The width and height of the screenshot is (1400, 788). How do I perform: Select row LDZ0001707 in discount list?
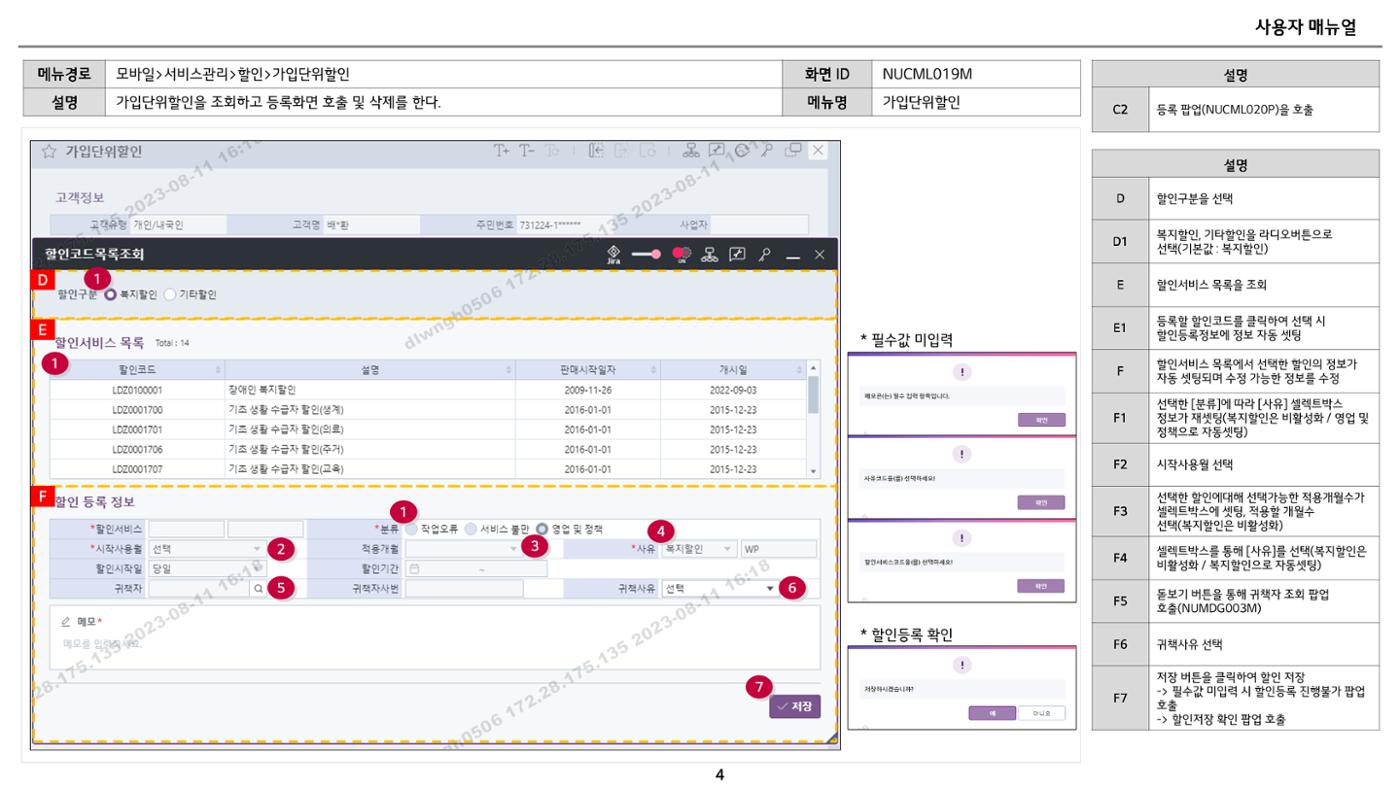pos(429,468)
